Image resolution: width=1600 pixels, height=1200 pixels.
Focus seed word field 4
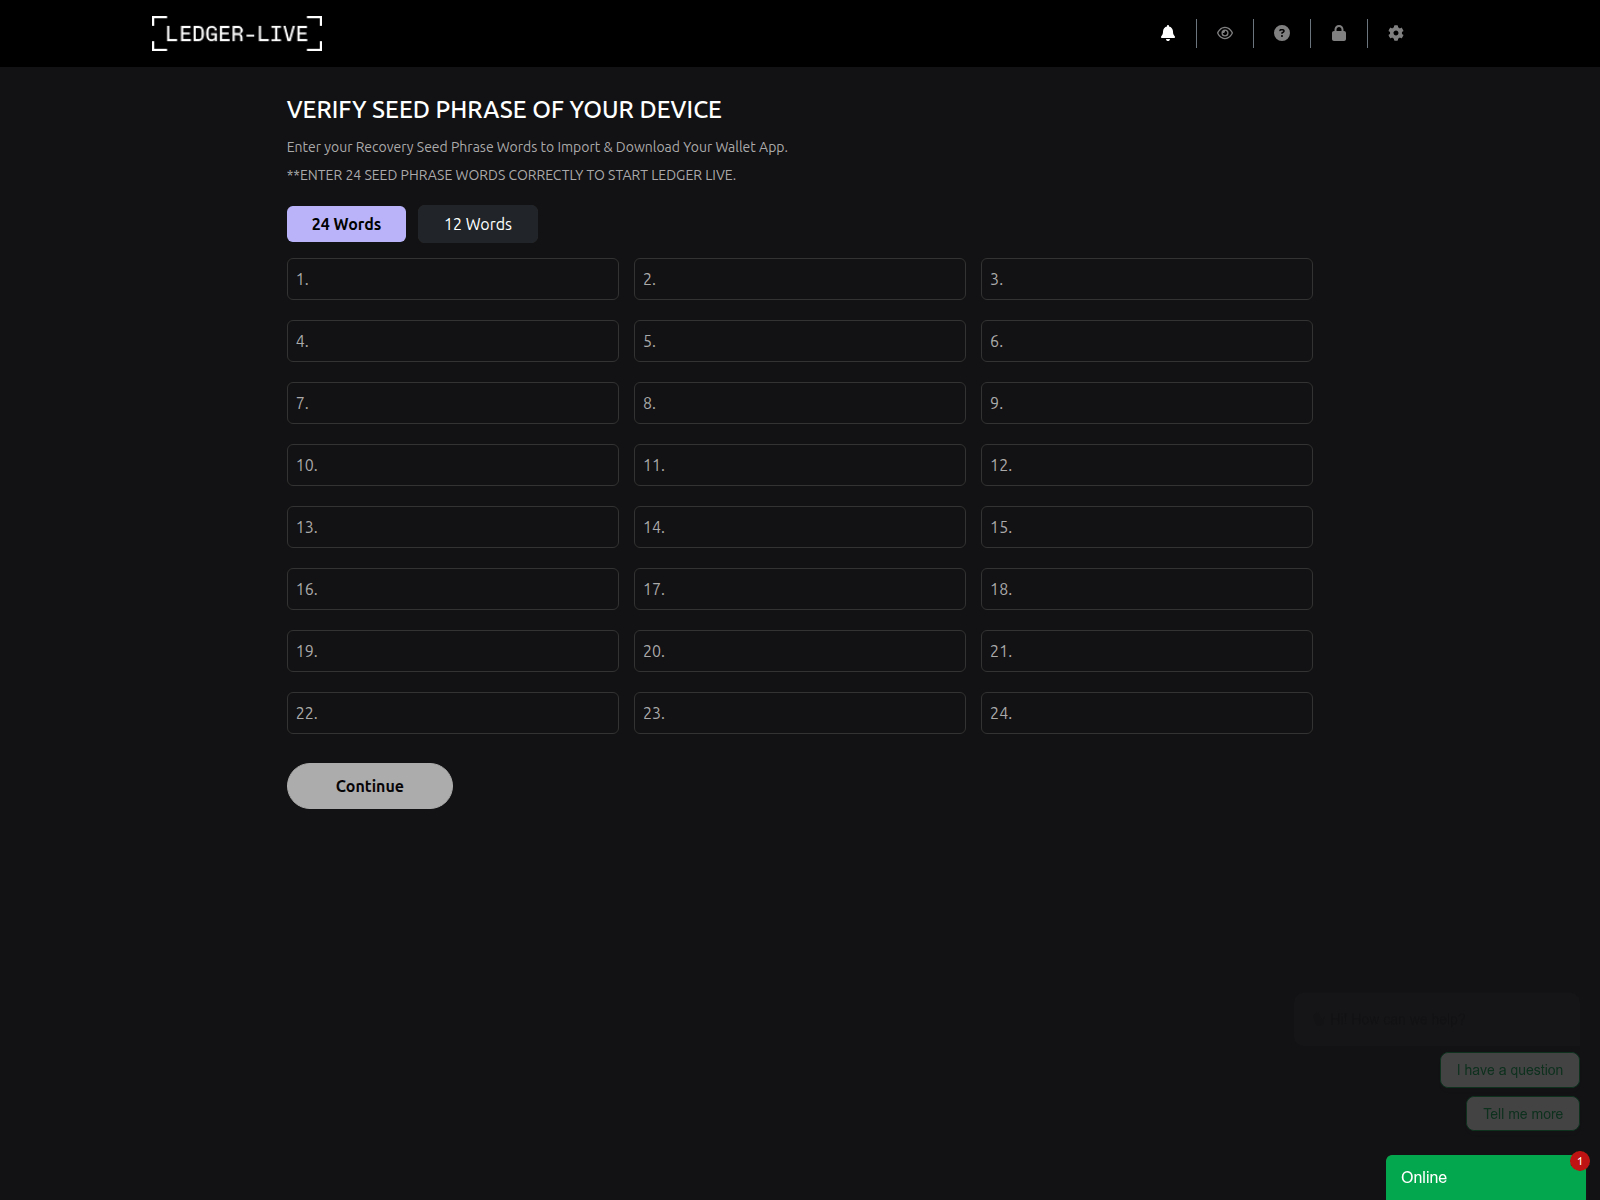pyautogui.click(x=453, y=341)
